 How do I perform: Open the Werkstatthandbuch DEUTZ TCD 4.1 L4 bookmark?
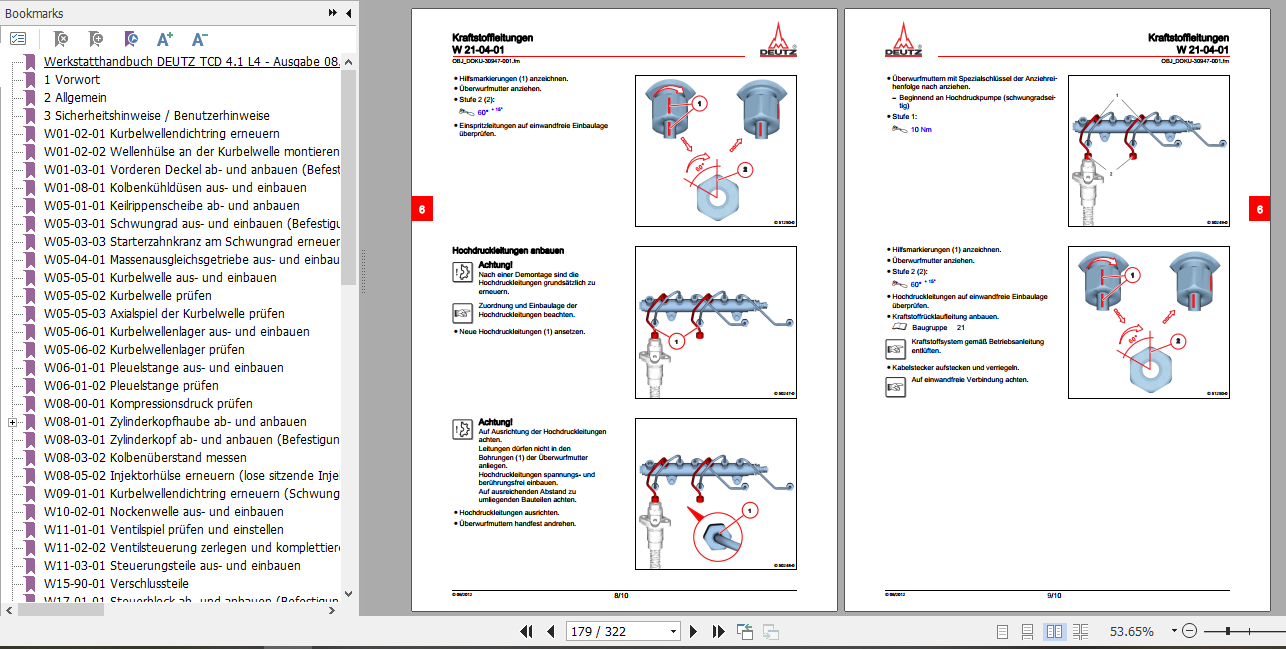[192, 61]
